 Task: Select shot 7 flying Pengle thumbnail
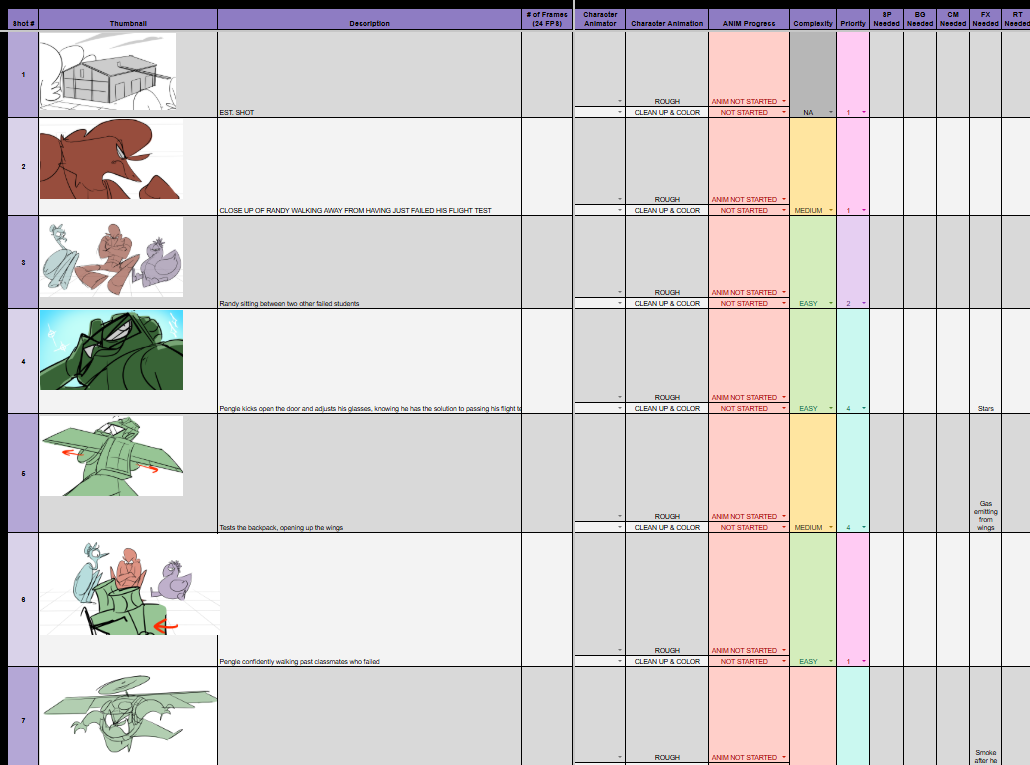(128, 716)
